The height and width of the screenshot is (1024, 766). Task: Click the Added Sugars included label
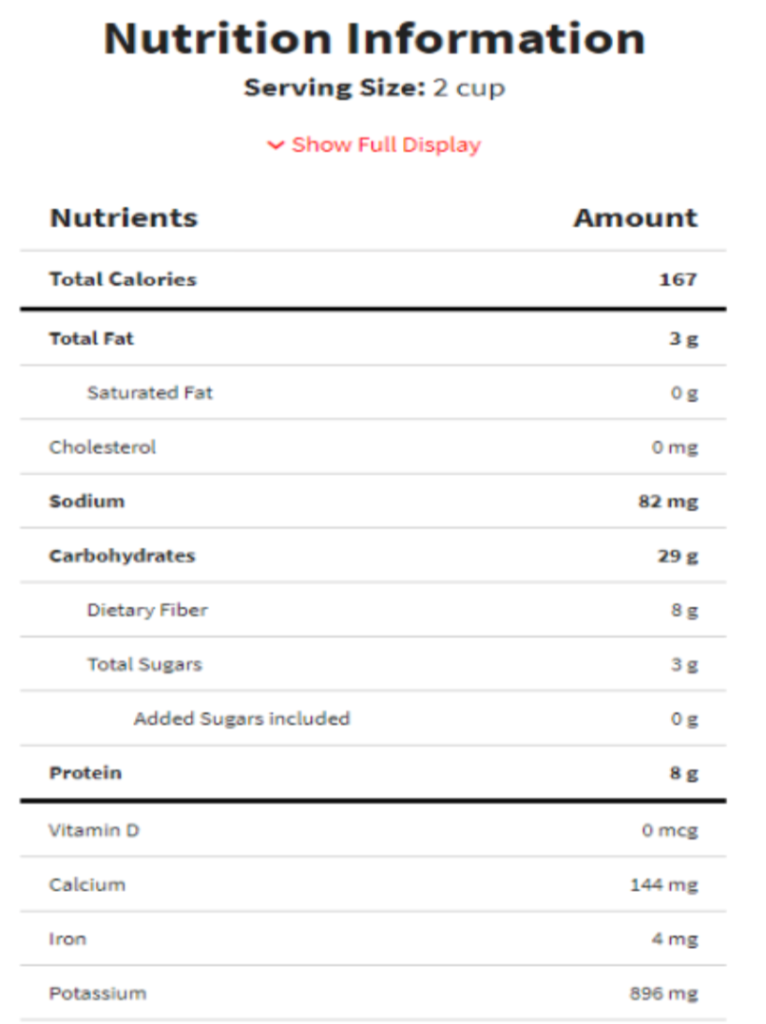pyautogui.click(x=242, y=718)
